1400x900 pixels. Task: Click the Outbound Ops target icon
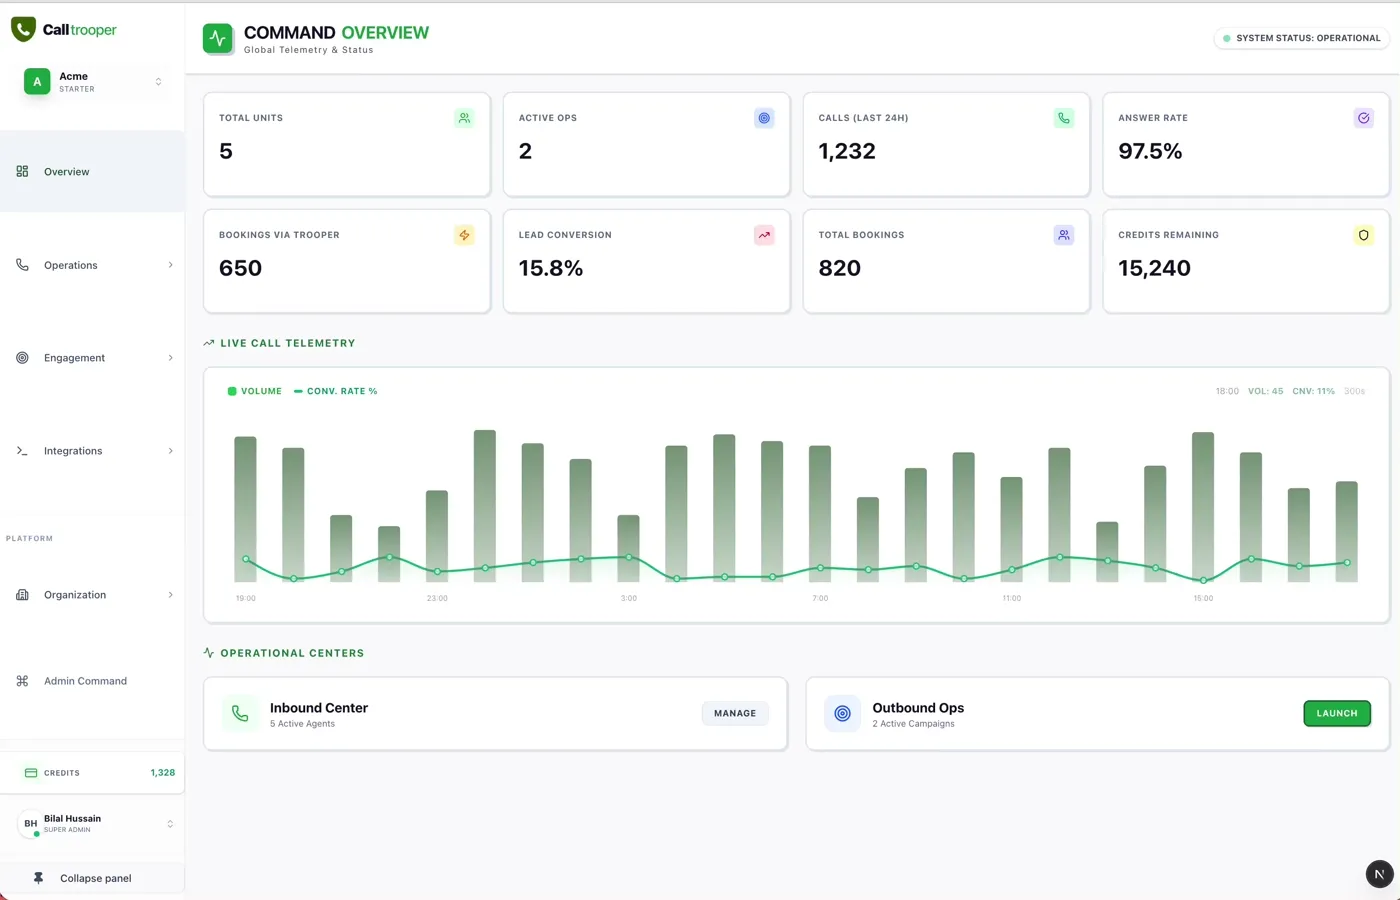[x=842, y=713]
